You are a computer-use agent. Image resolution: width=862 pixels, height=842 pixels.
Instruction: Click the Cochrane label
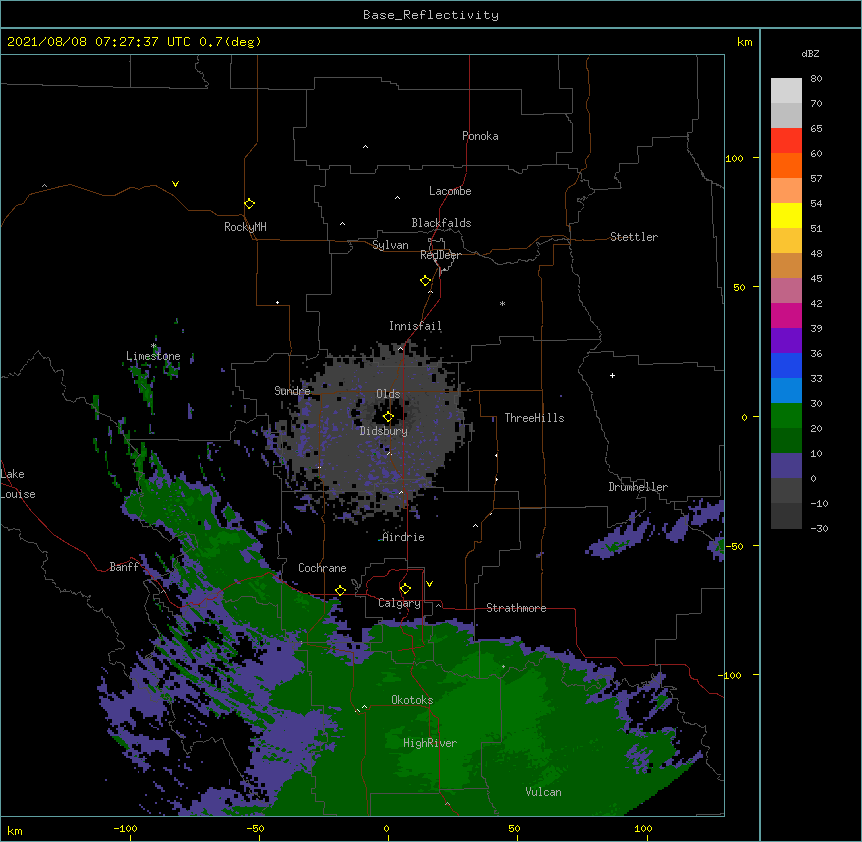tap(322, 568)
